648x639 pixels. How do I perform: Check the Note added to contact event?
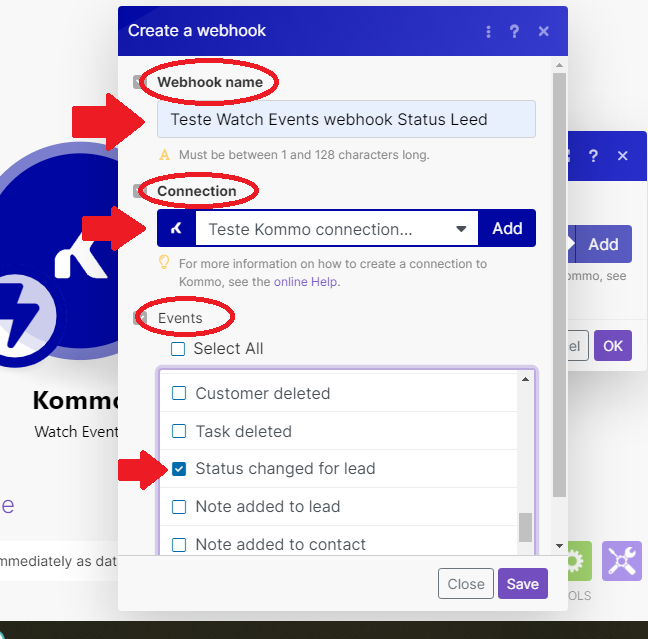tap(179, 544)
